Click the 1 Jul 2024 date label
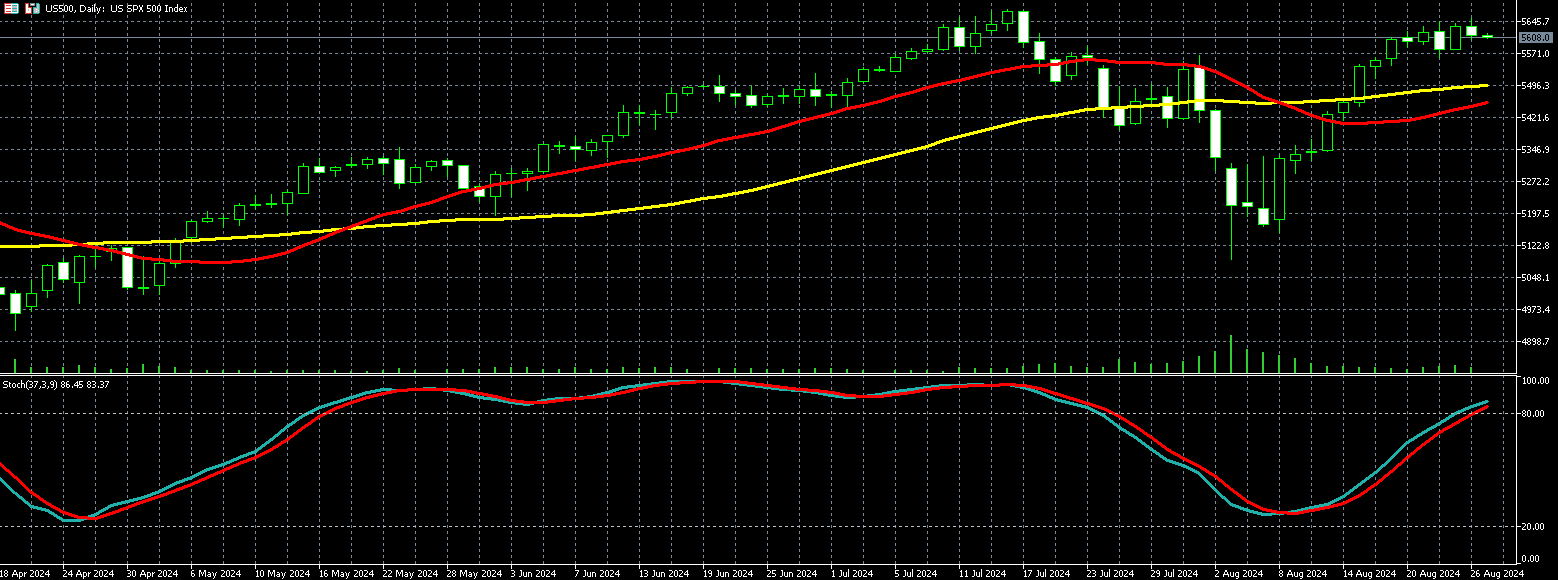 [853, 574]
